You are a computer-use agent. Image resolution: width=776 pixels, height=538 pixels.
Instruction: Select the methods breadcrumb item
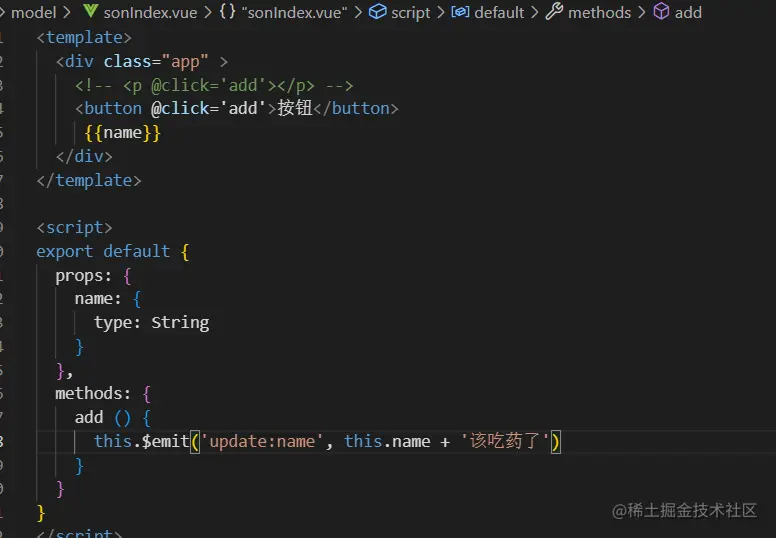(x=599, y=12)
